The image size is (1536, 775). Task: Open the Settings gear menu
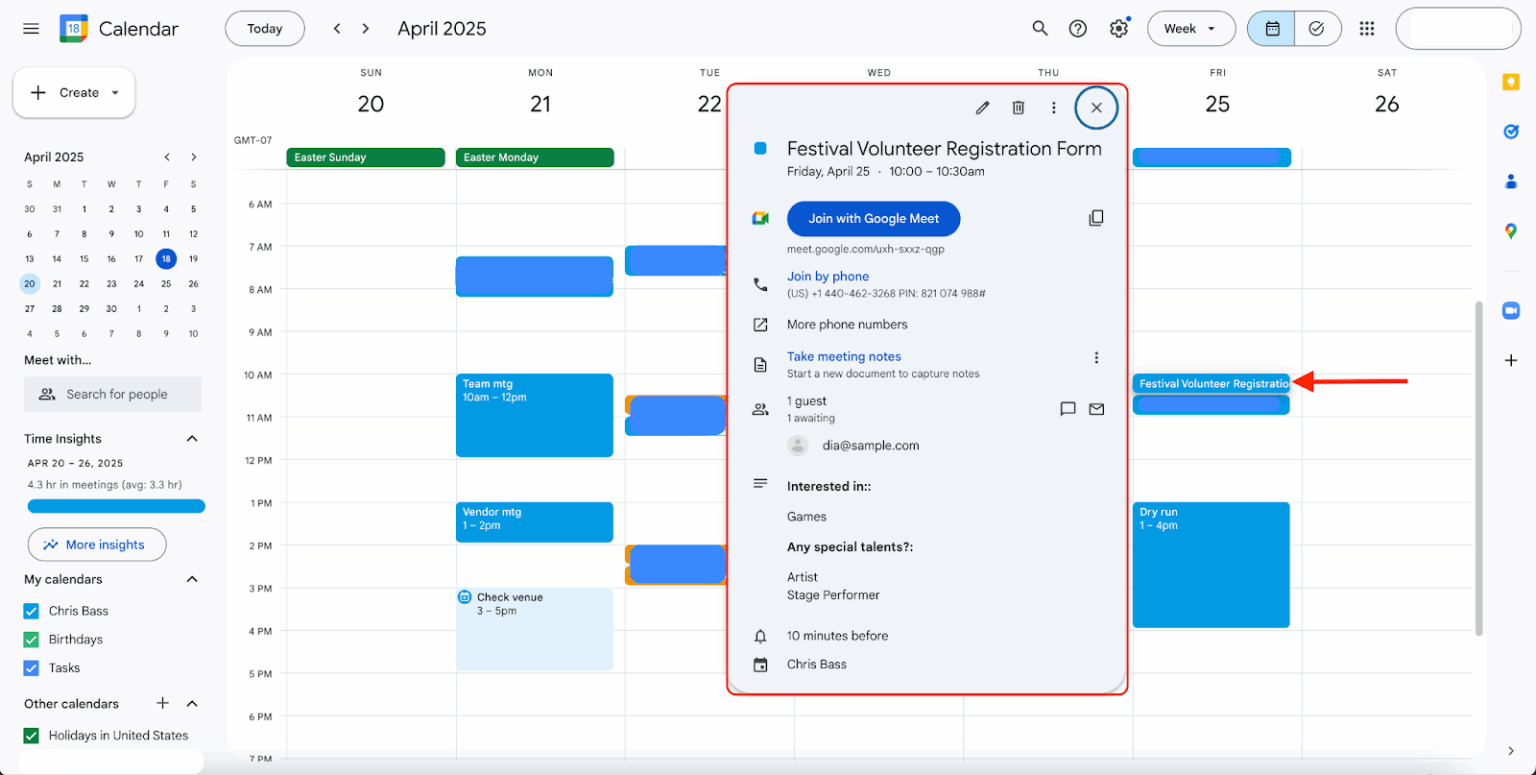pos(1118,29)
